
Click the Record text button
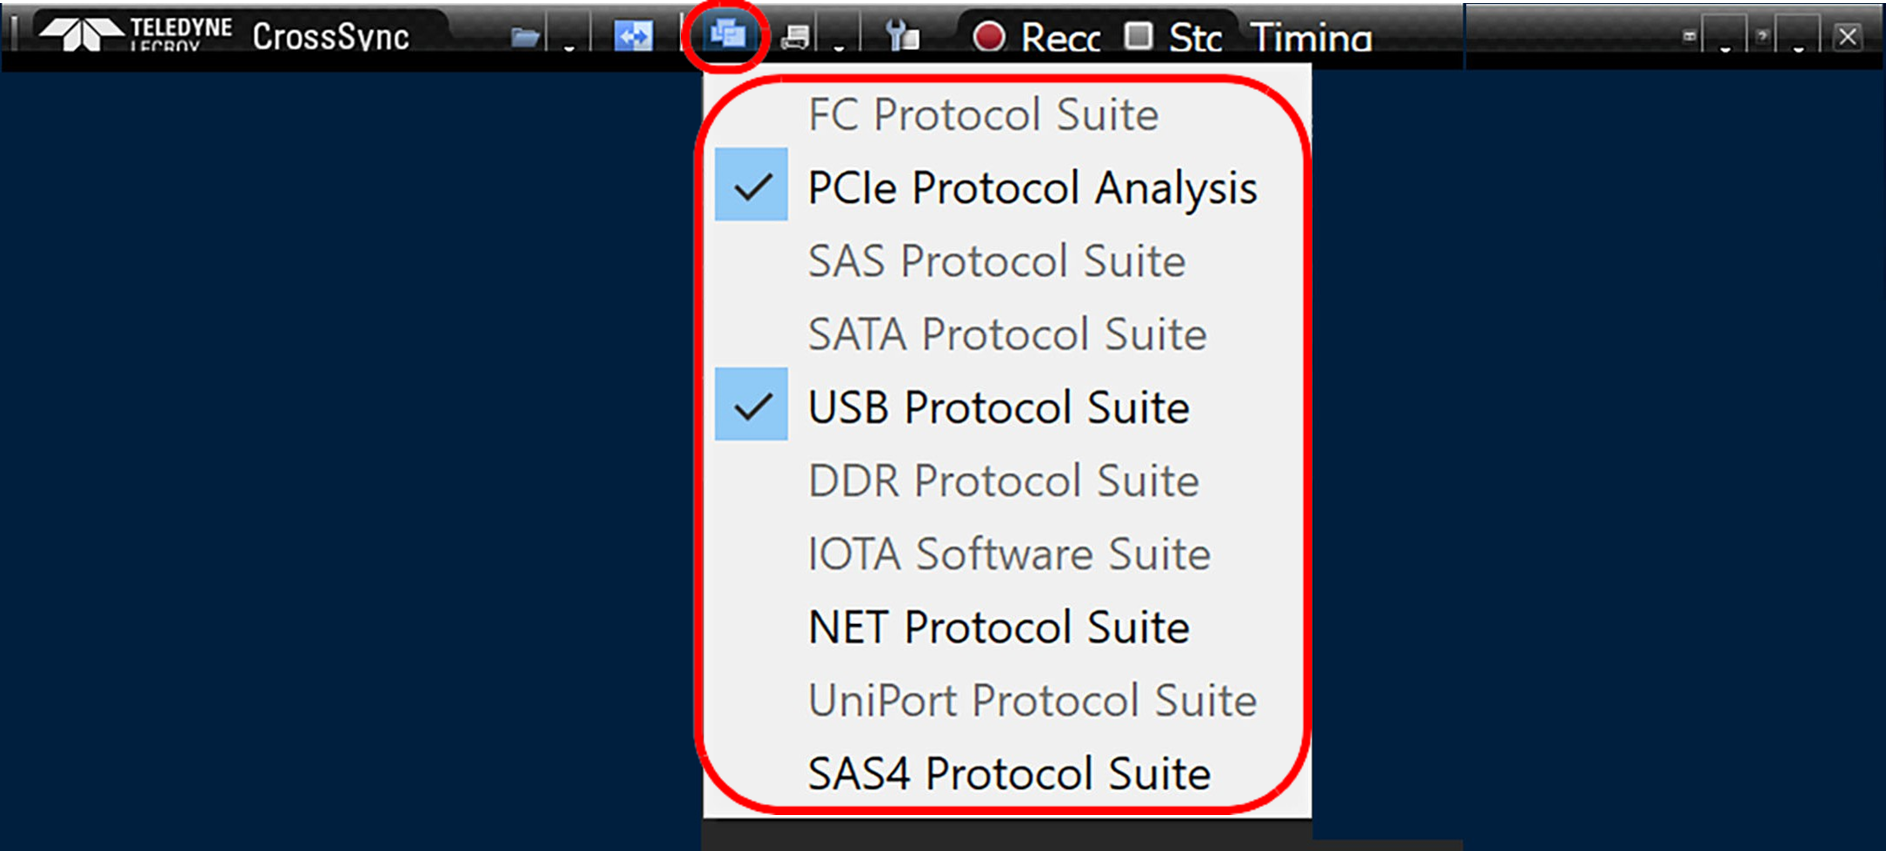(x=1060, y=38)
